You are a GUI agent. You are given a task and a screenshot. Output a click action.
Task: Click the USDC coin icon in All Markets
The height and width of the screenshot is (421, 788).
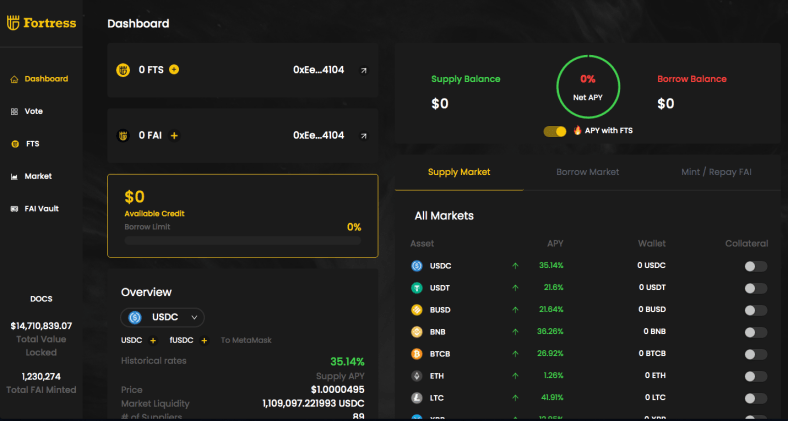tap(417, 266)
